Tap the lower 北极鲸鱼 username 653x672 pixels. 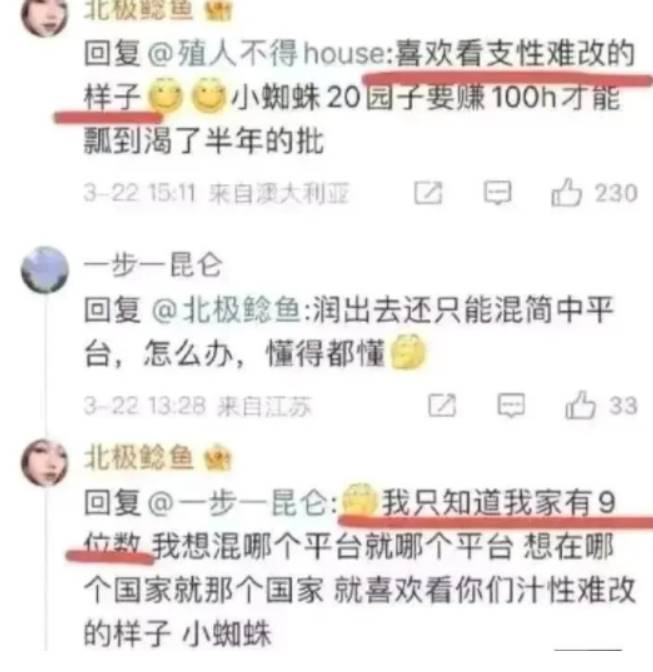click(138, 458)
